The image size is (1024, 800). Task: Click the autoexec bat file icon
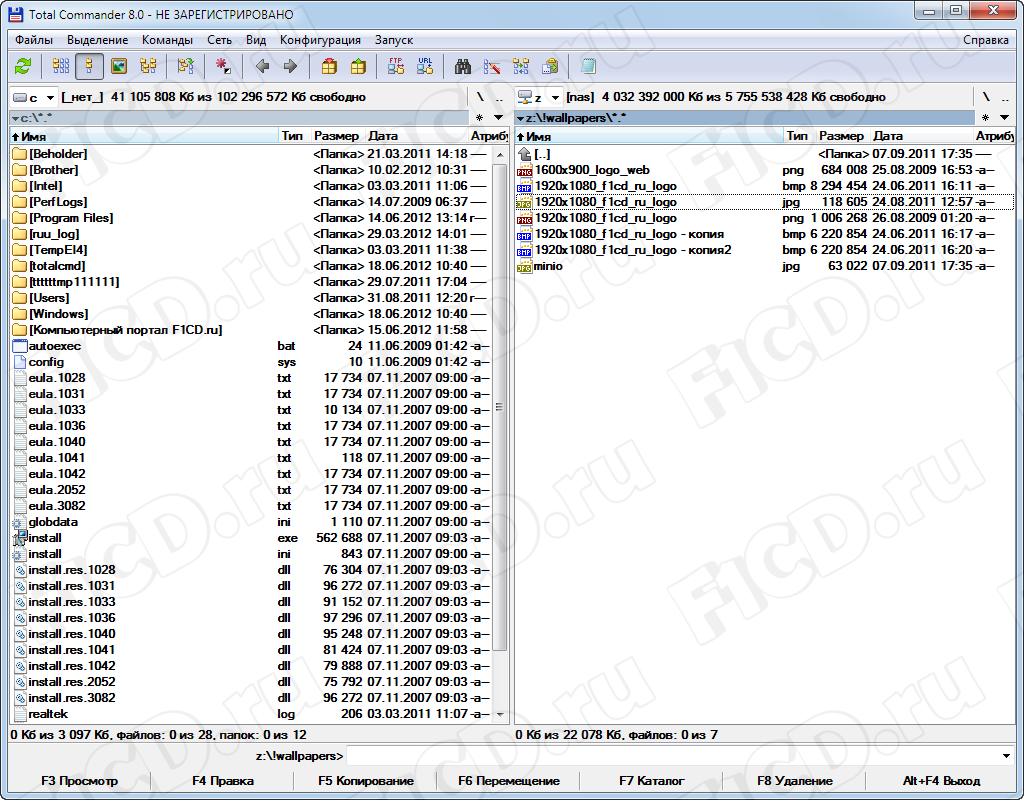click(20, 346)
